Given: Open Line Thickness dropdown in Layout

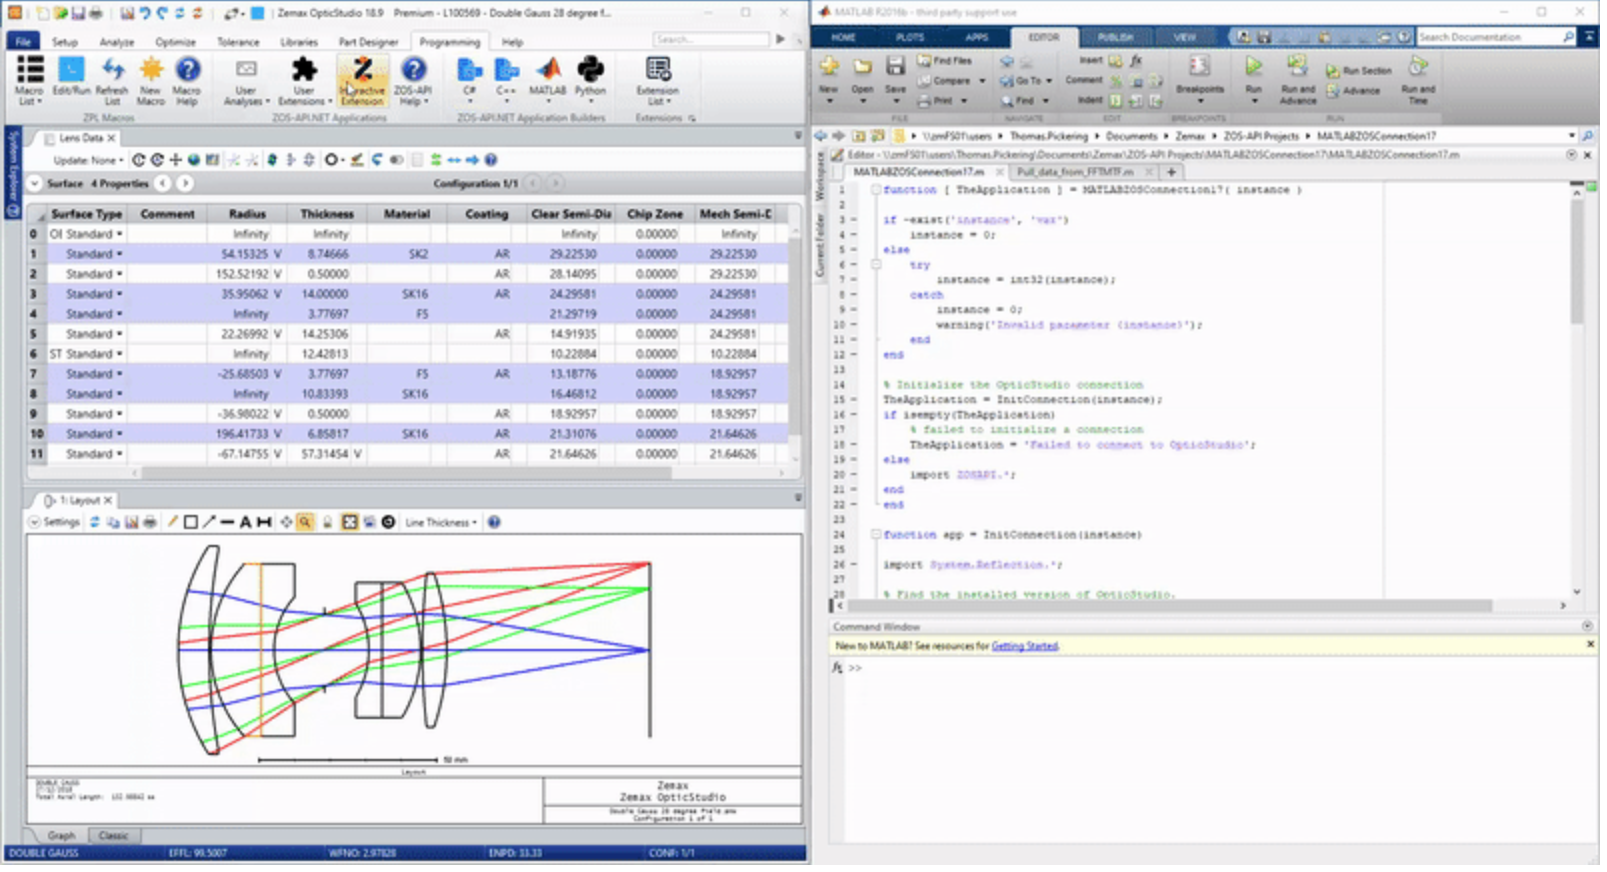Looking at the screenshot, I should pos(441,522).
